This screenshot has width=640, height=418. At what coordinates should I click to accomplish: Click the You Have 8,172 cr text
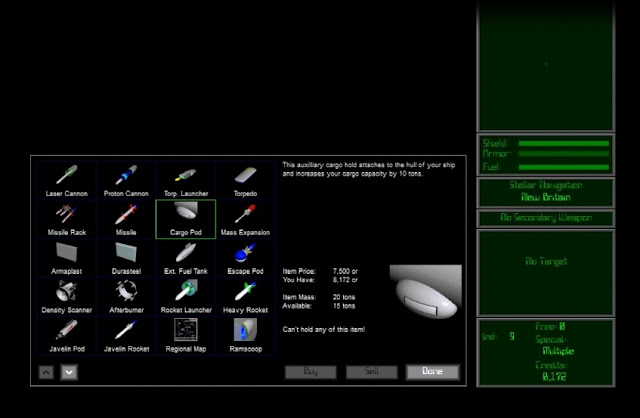[x=320, y=280]
